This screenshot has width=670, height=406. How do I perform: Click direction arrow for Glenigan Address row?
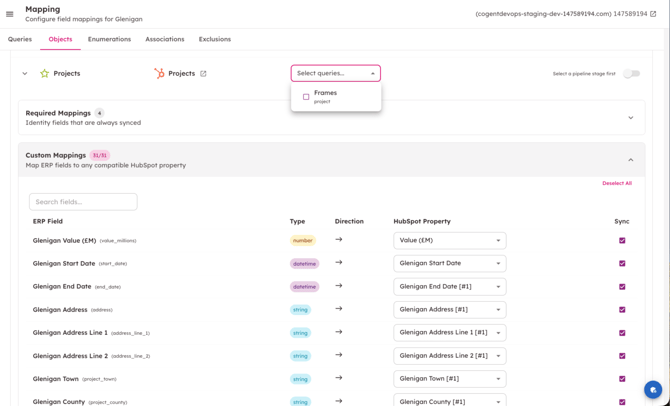(x=339, y=309)
